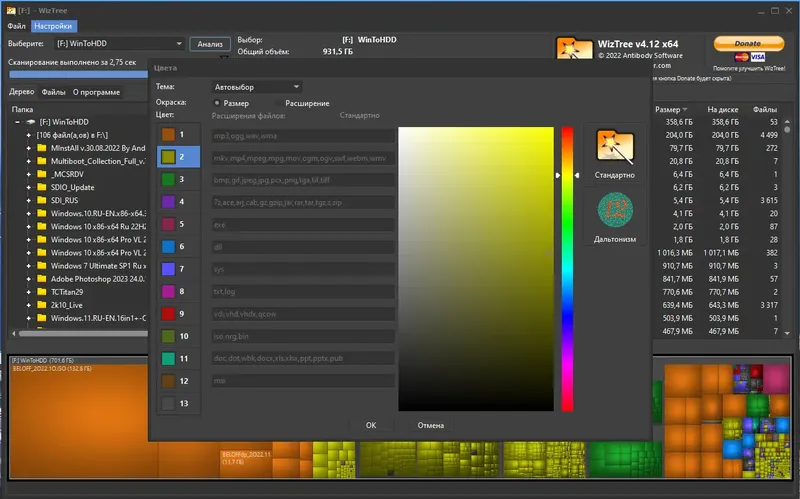Collapse the [F:] WinToHDD root node
This screenshot has width=800, height=499.
(18, 122)
